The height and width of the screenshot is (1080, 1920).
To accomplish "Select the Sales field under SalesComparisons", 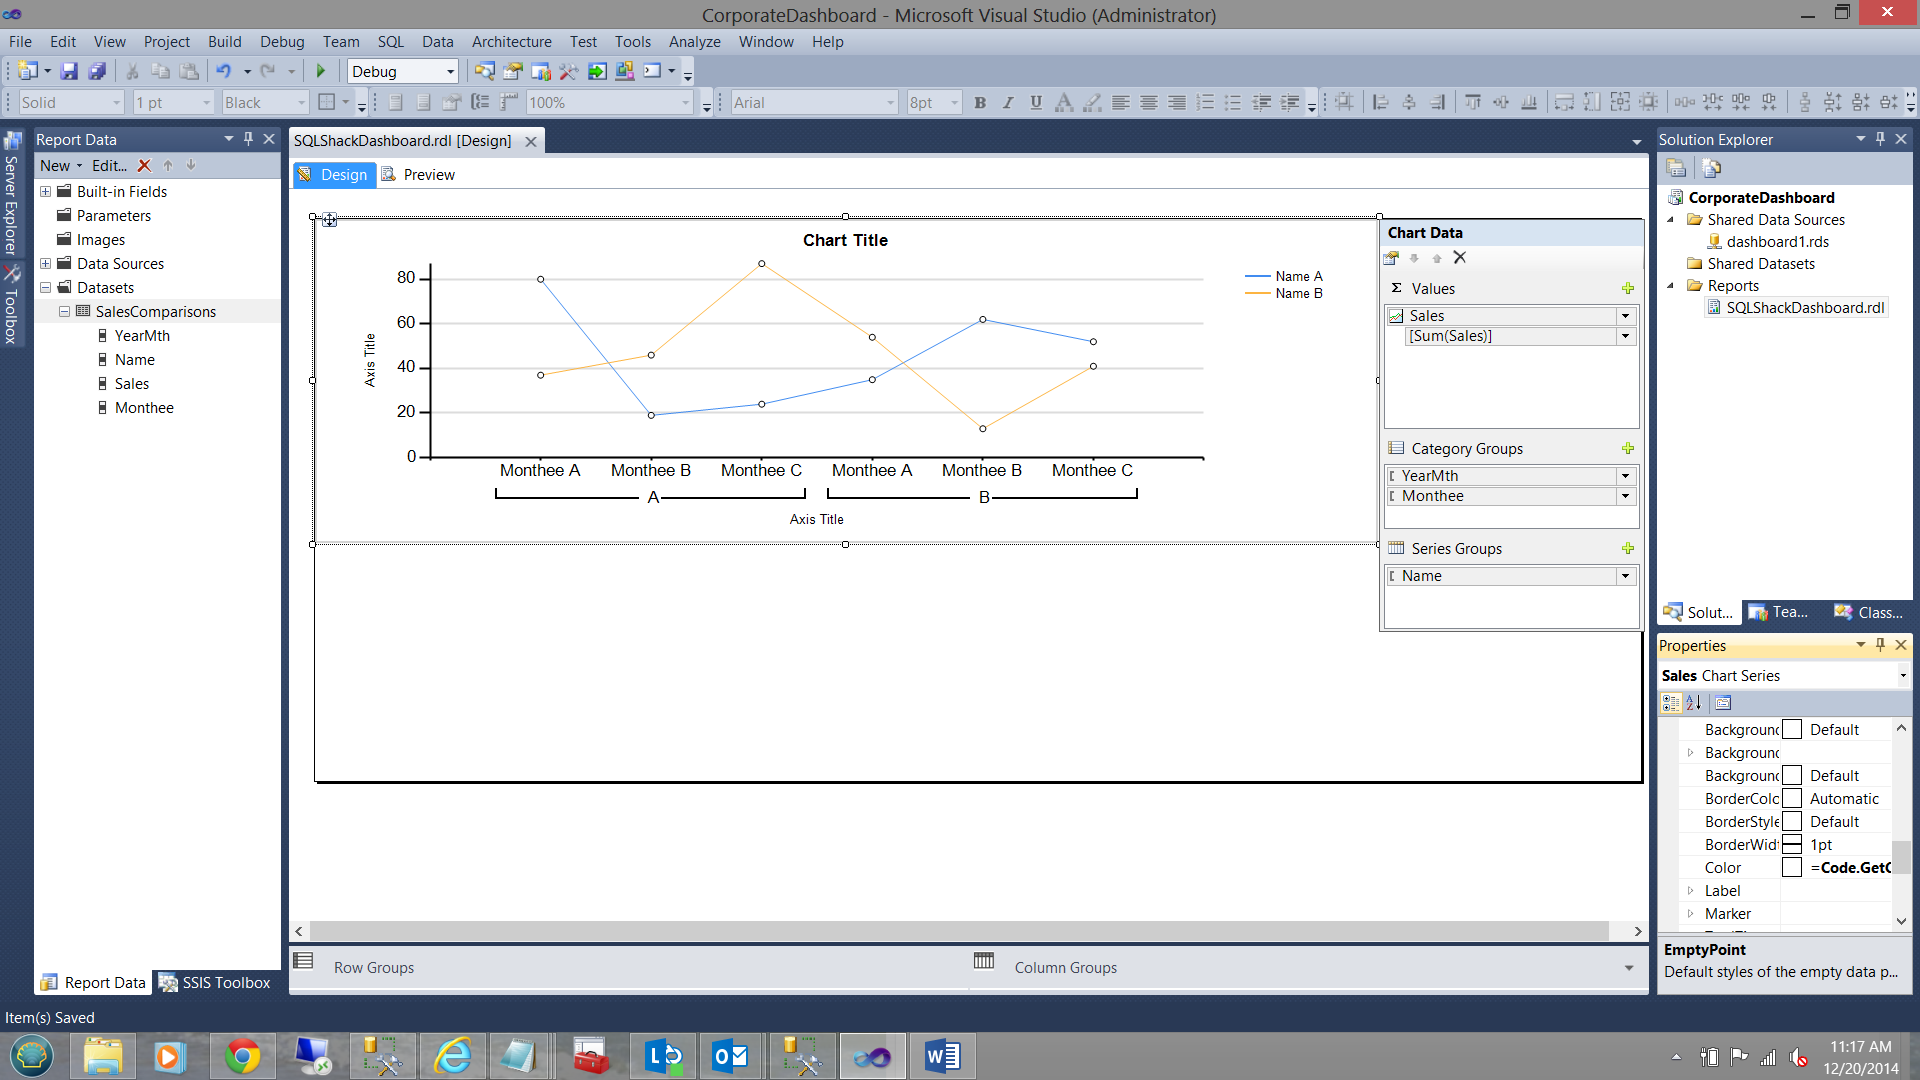I will click(x=131, y=383).
